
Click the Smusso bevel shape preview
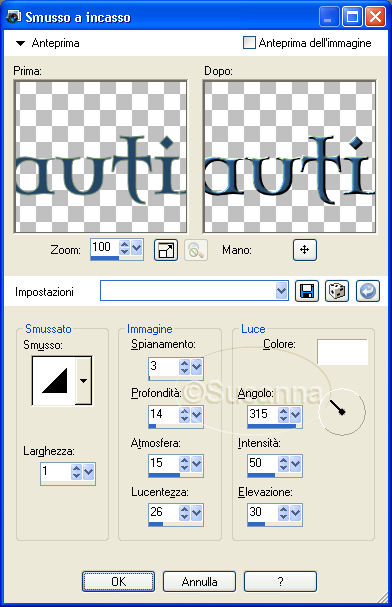(x=54, y=381)
